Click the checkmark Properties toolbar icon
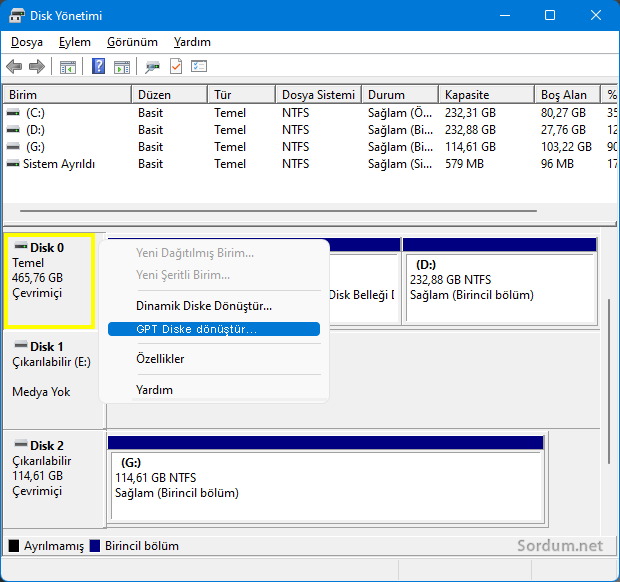Viewport: 620px width, 582px height. (176, 66)
